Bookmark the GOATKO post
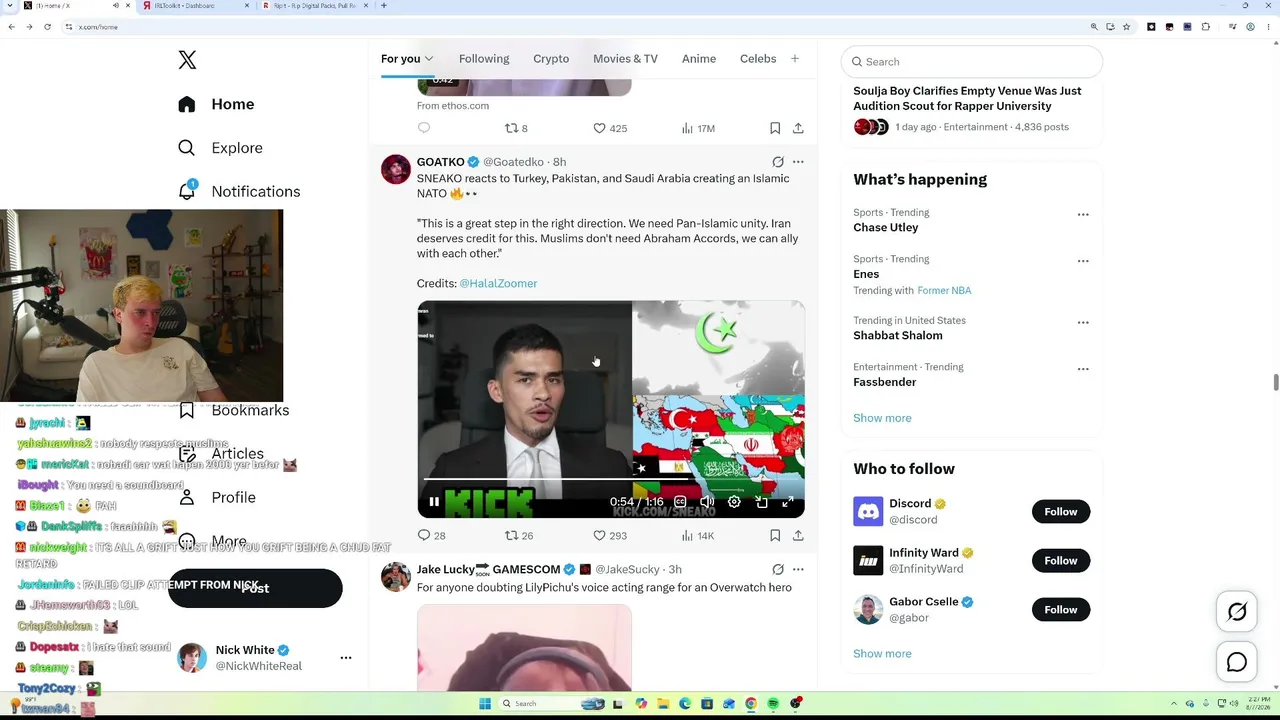This screenshot has height=720, width=1280. point(775,536)
